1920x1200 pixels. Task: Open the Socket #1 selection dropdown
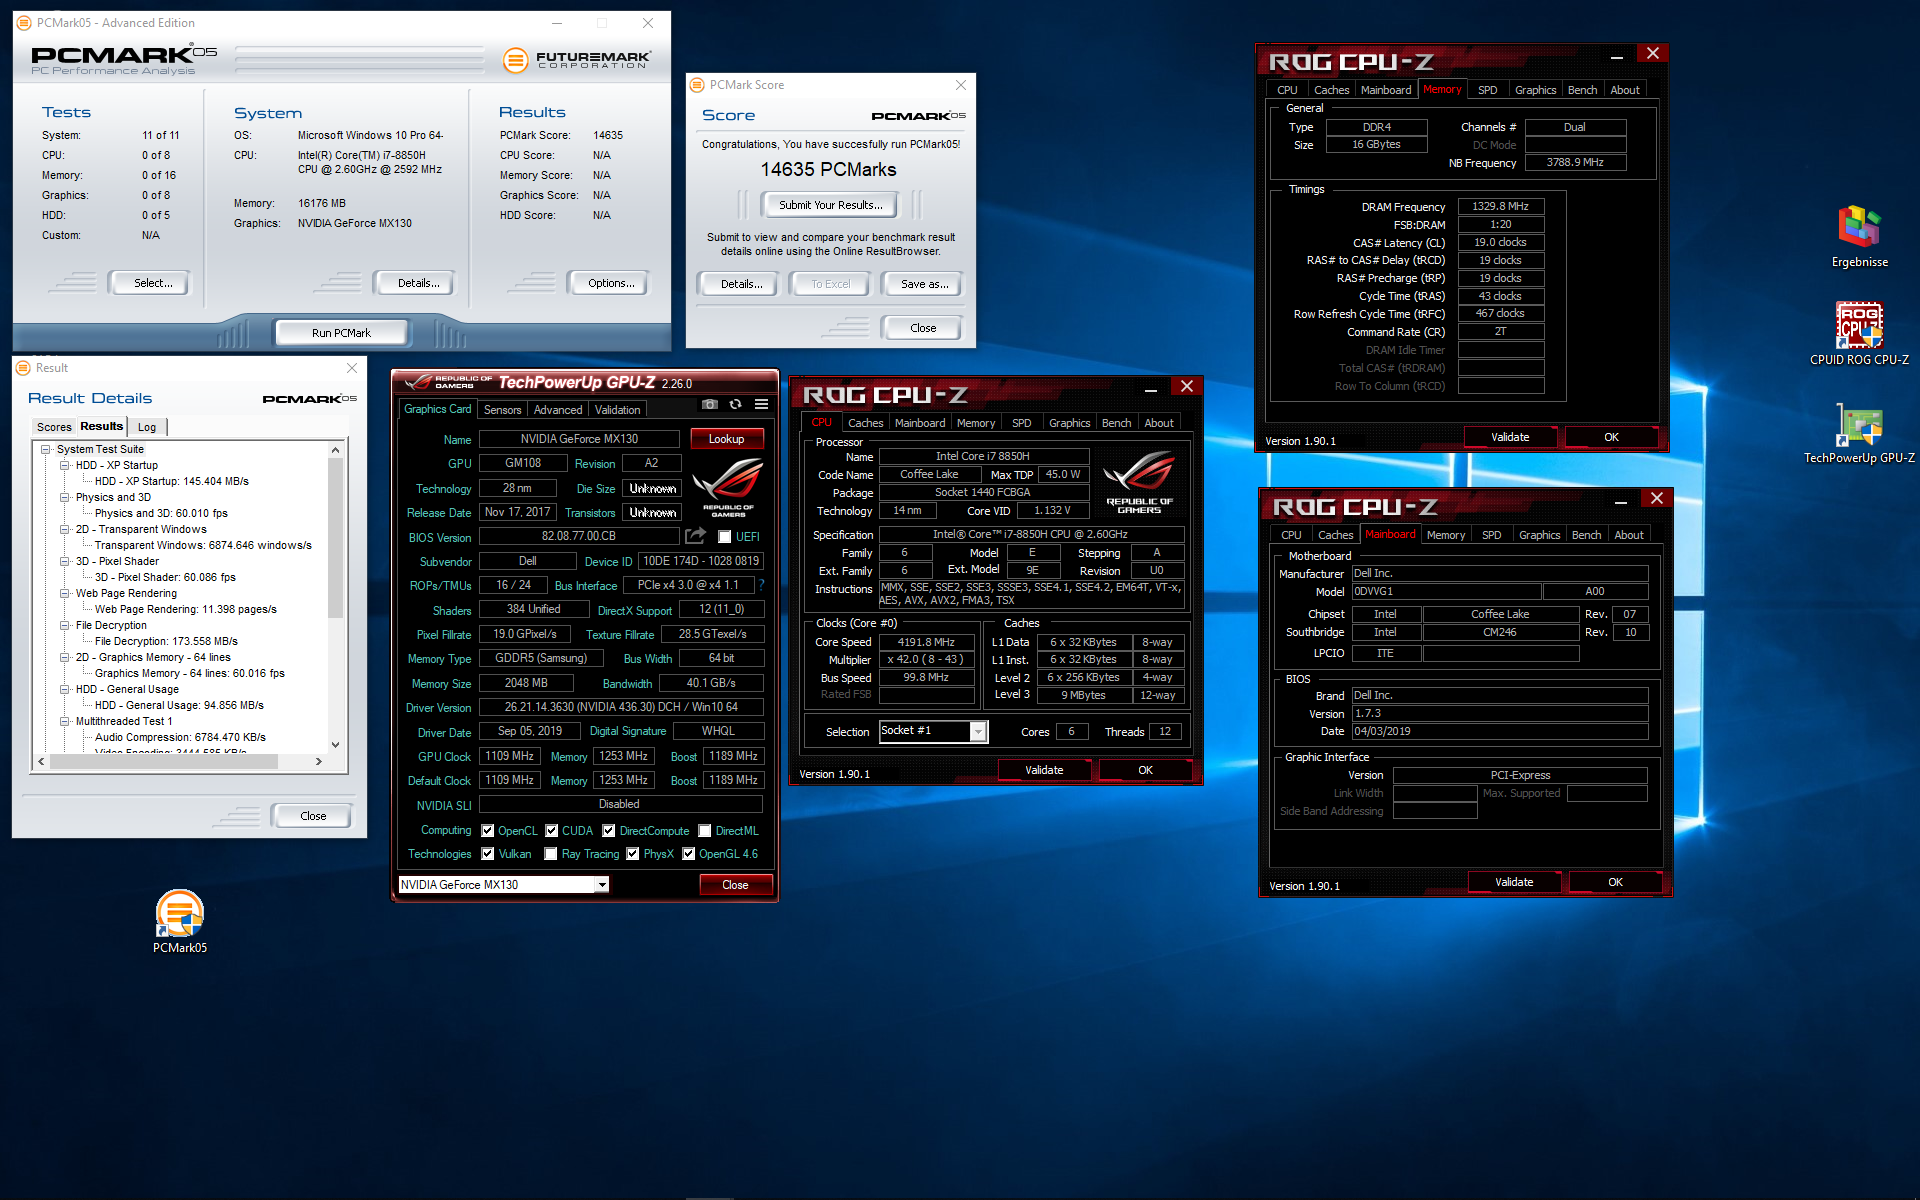point(933,731)
